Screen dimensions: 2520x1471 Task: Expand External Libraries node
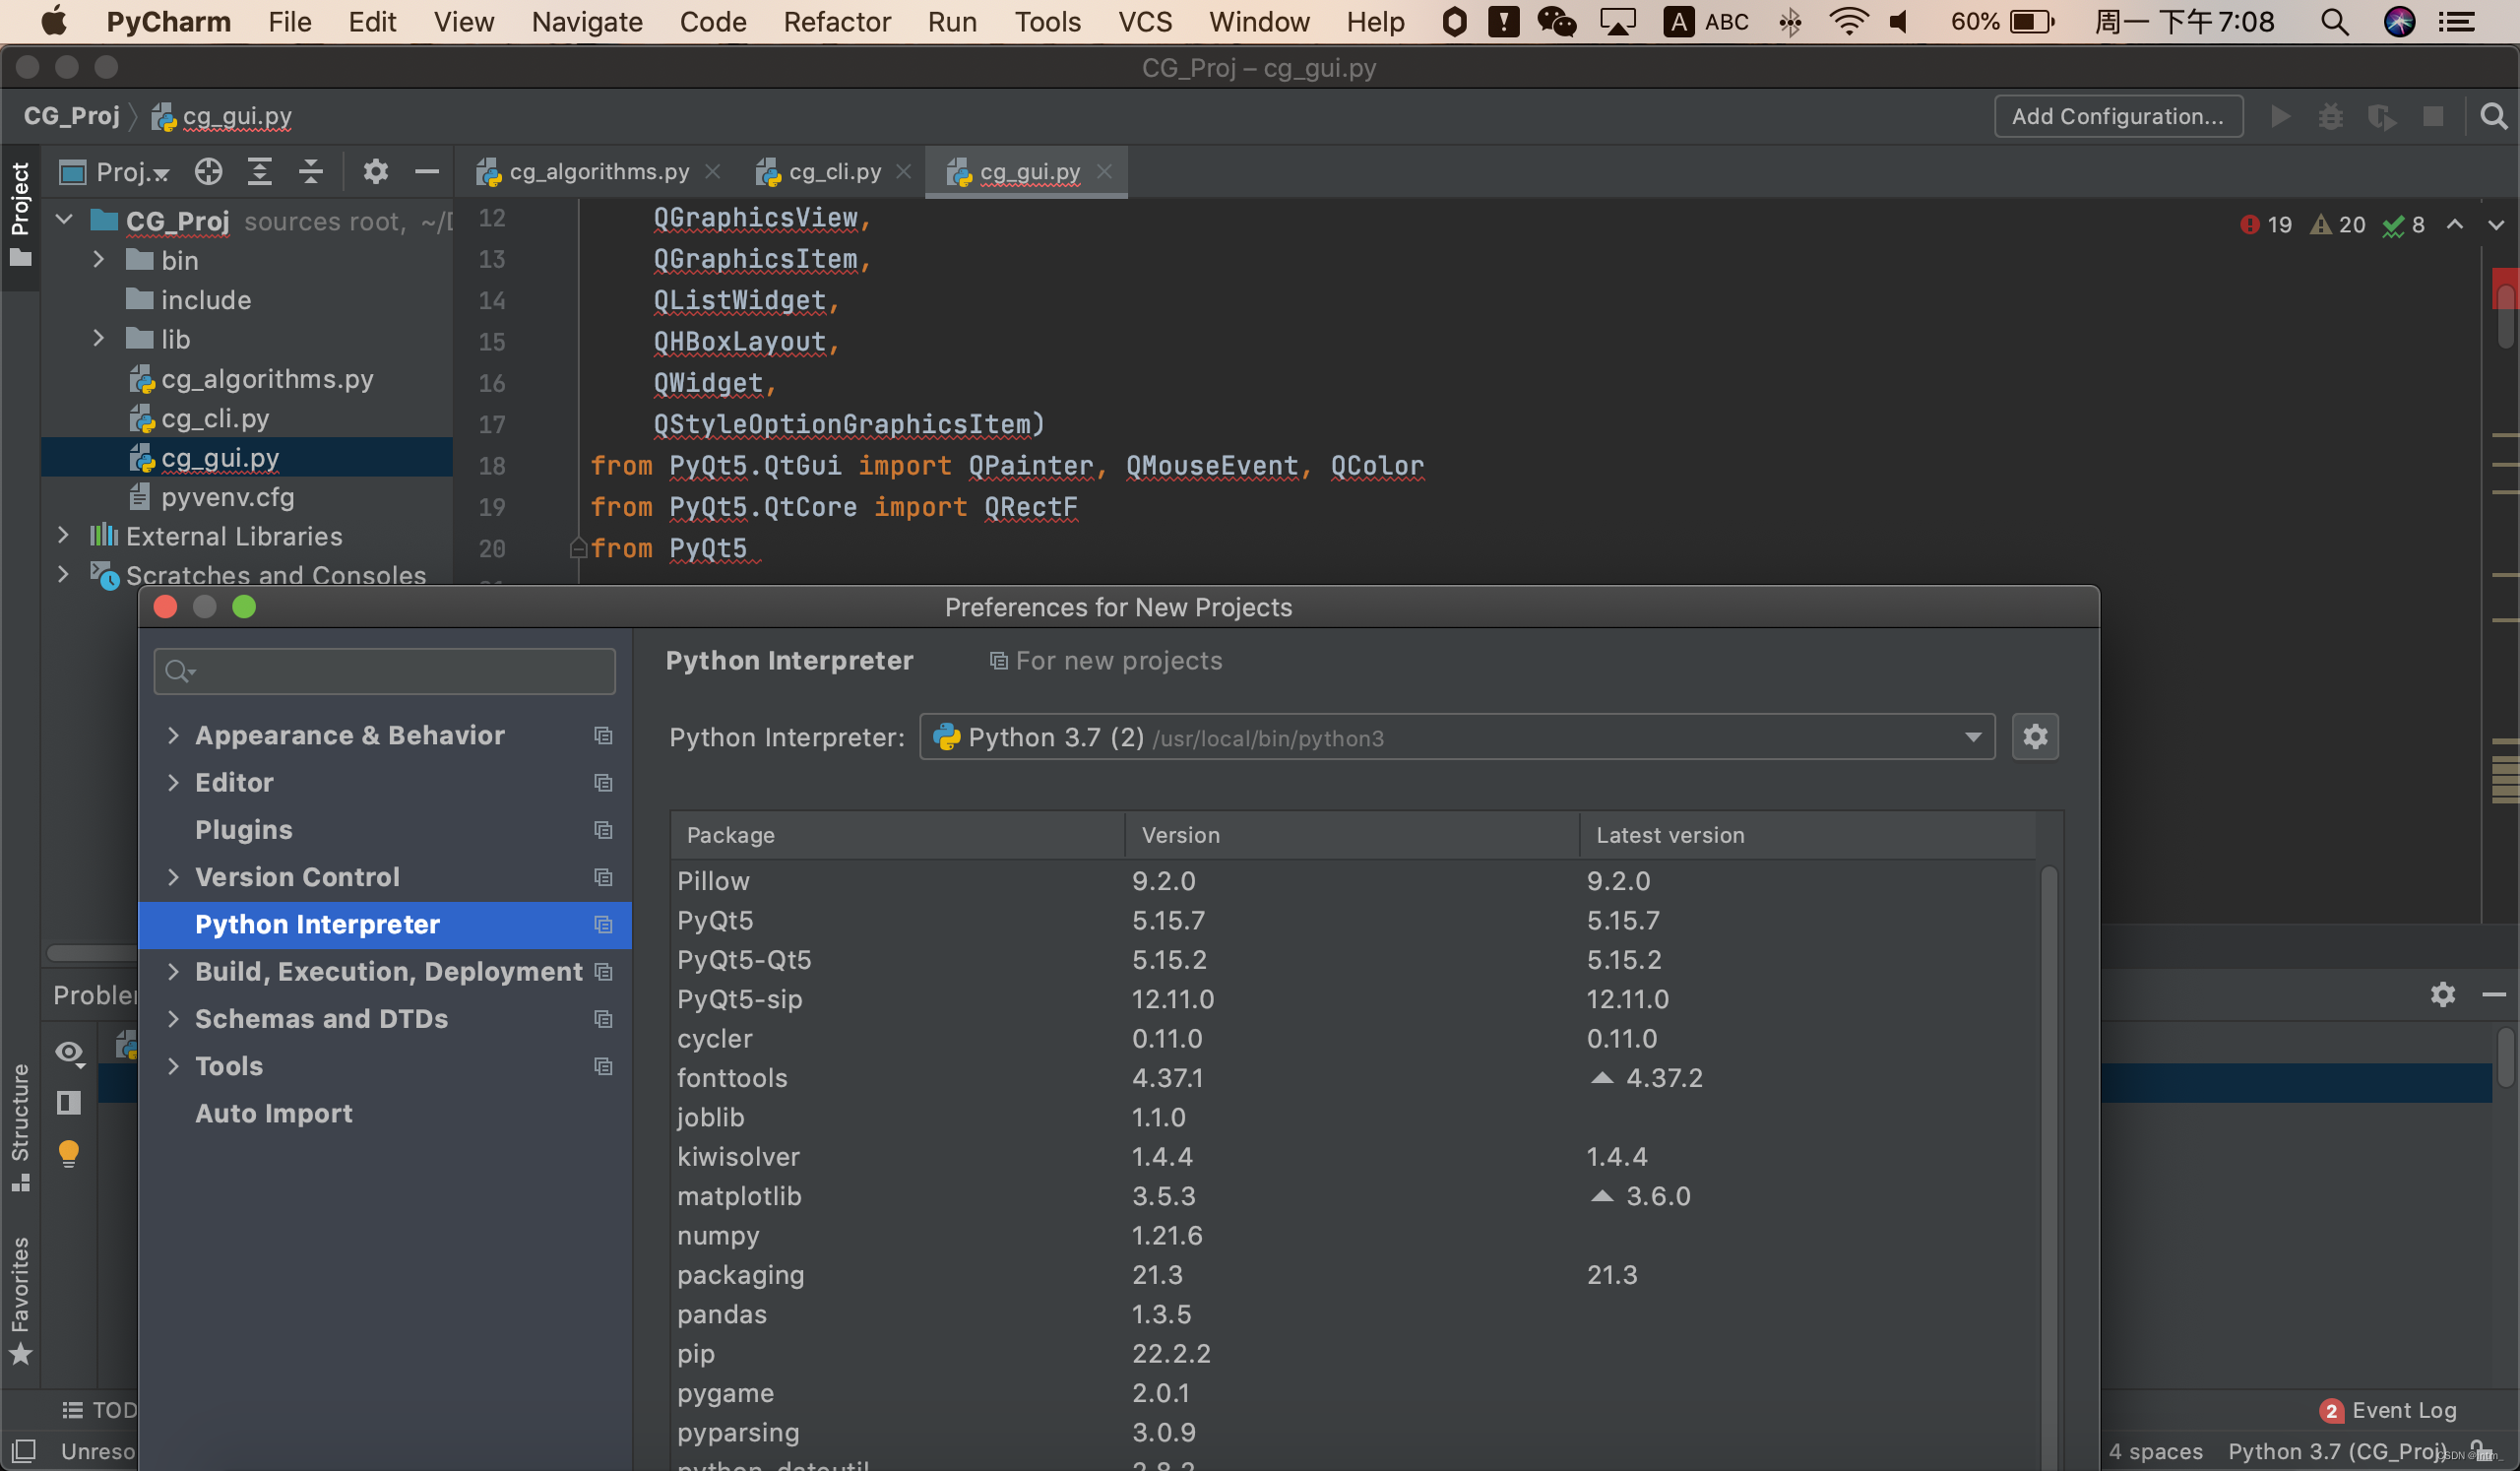[64, 536]
